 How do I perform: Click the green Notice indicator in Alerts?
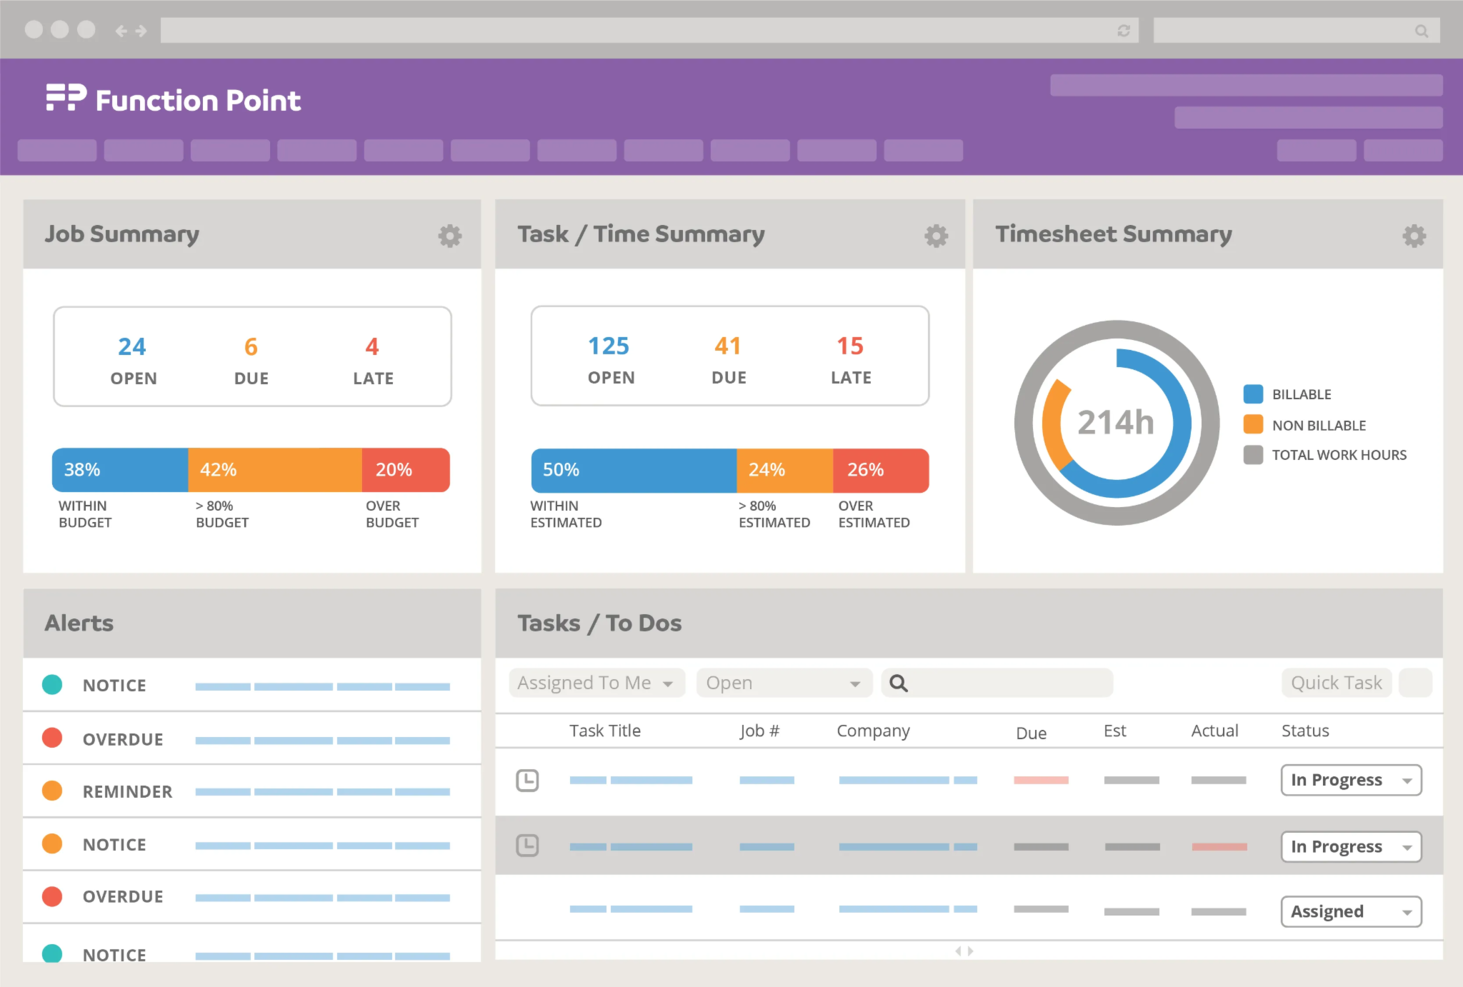(x=52, y=685)
